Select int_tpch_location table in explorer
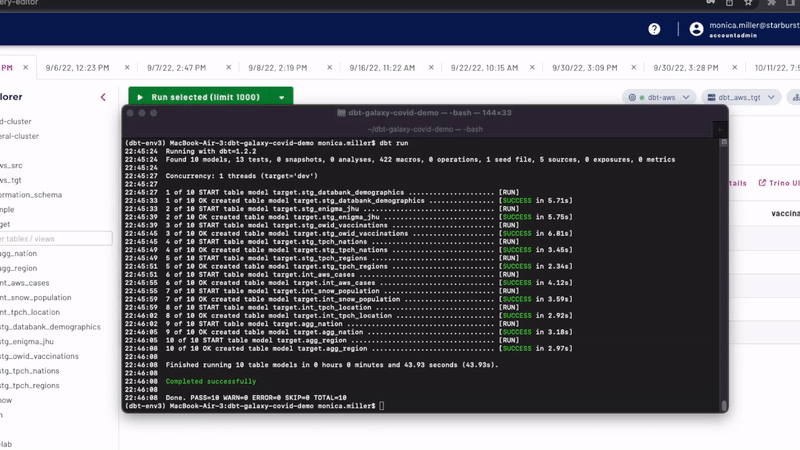The height and width of the screenshot is (450, 800). click(30, 312)
